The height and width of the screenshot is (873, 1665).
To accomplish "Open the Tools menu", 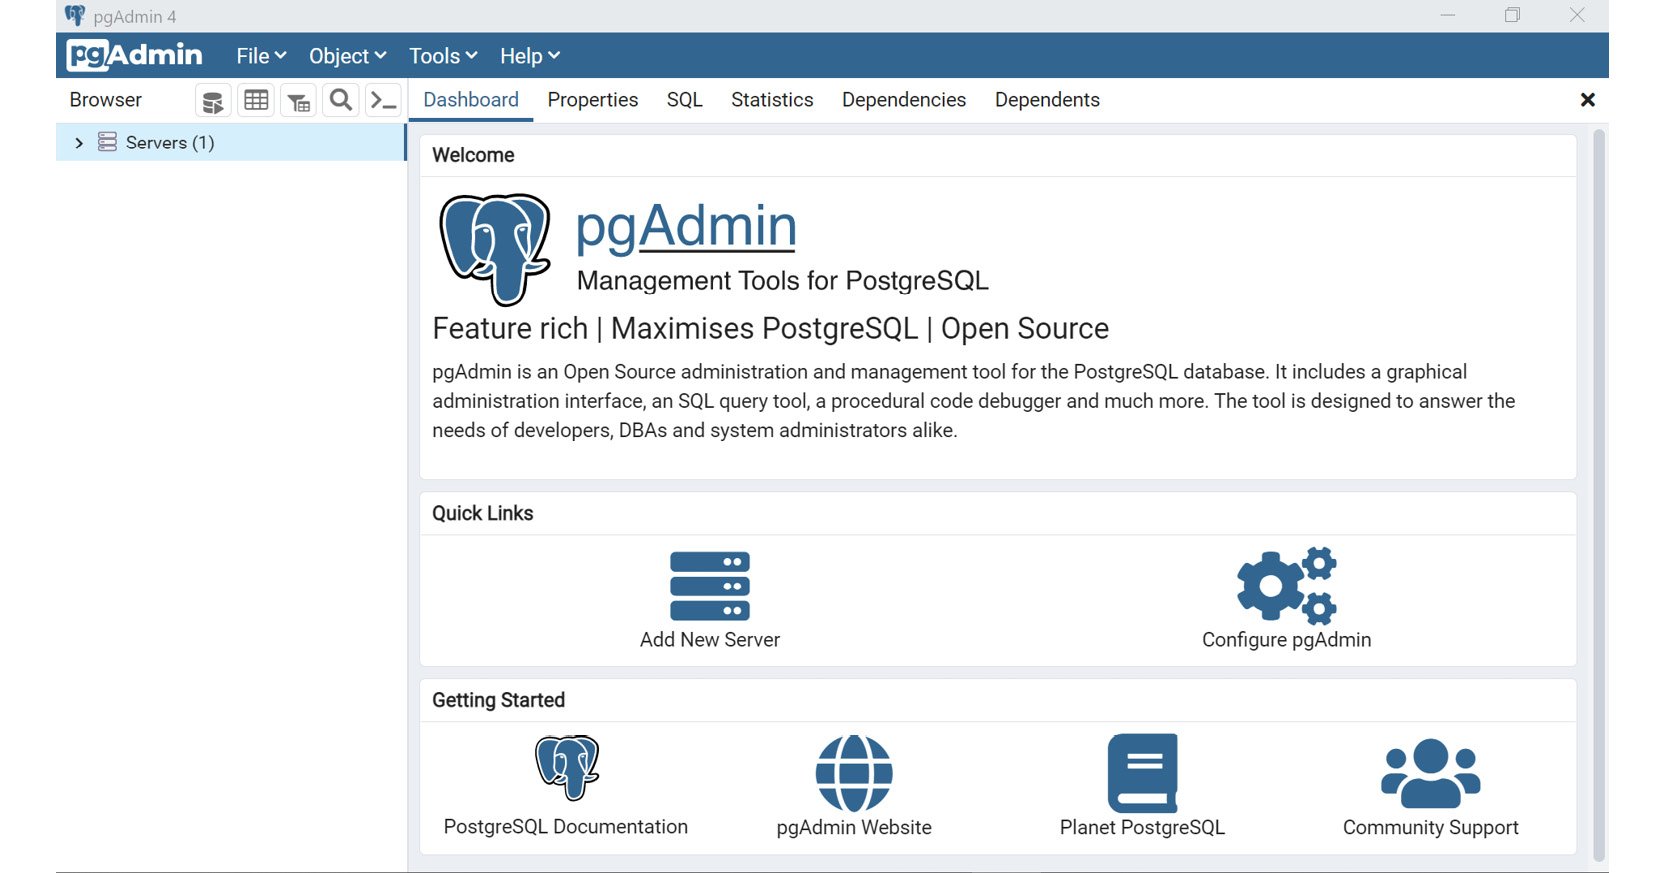I will [x=443, y=56].
